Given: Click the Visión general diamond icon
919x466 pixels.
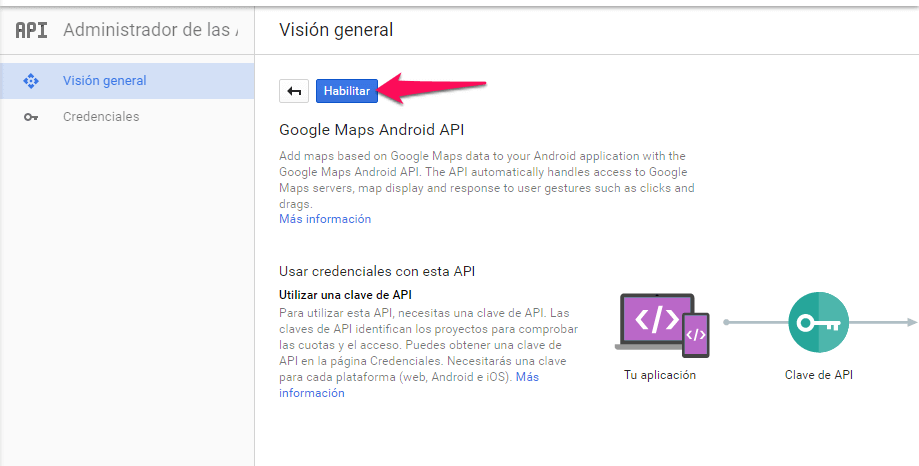Looking at the screenshot, I should pyautogui.click(x=30, y=81).
